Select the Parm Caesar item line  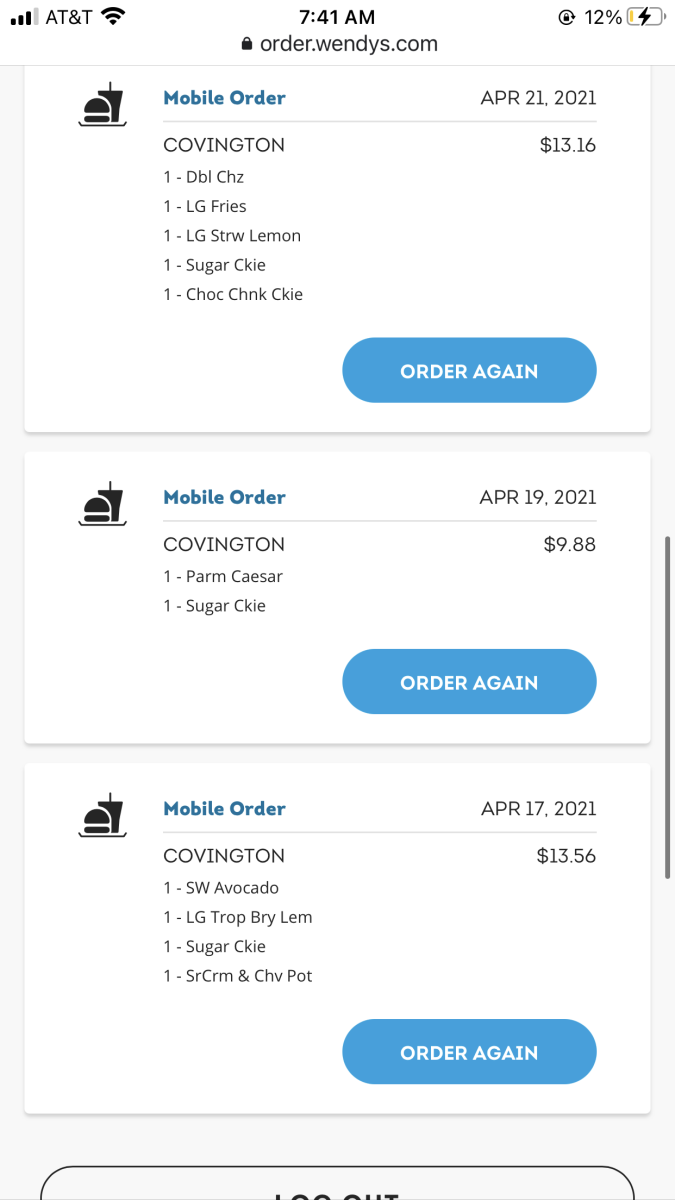(223, 577)
